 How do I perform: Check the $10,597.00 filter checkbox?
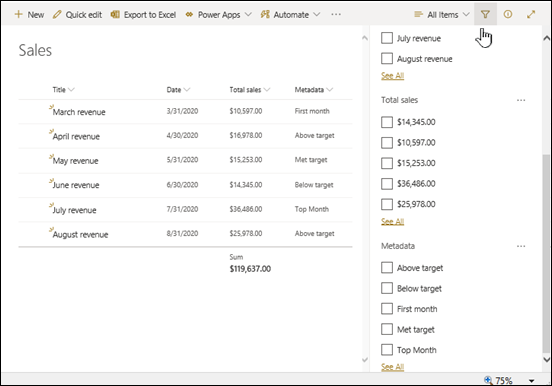coord(387,143)
